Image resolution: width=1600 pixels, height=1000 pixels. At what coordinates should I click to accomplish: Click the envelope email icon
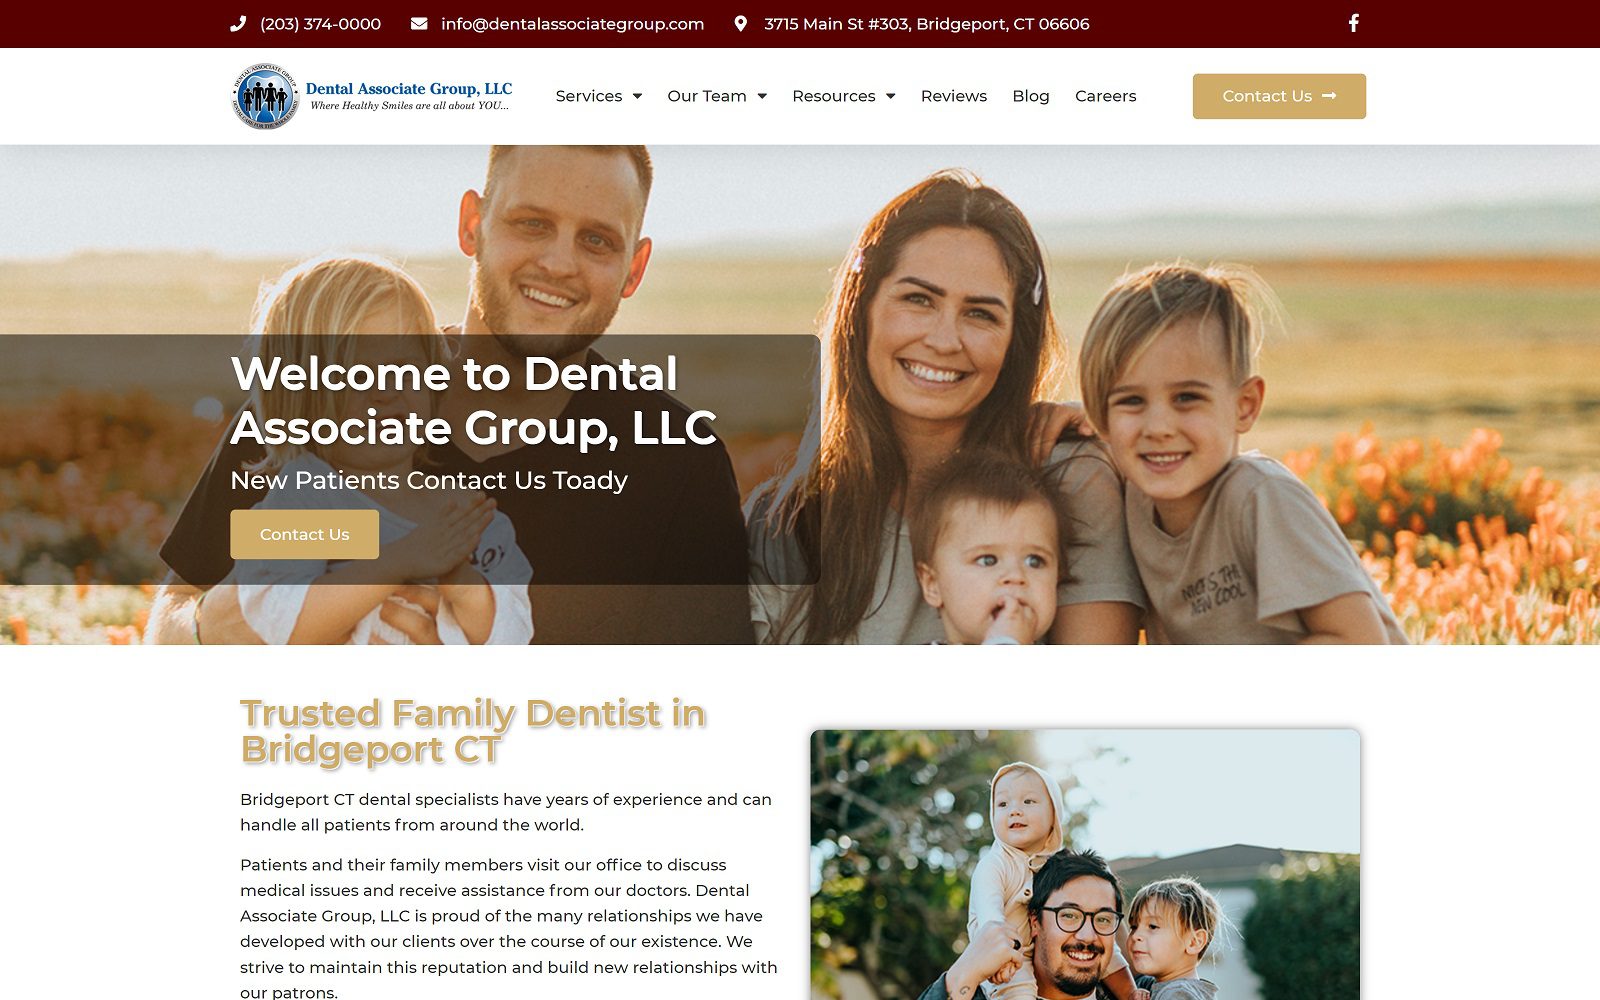[419, 23]
